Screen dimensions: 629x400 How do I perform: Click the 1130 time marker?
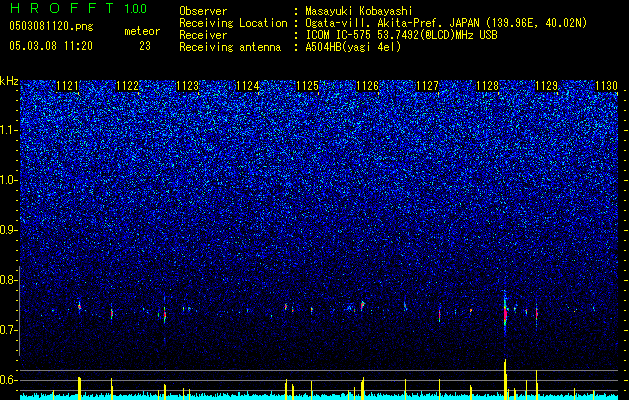(607, 86)
